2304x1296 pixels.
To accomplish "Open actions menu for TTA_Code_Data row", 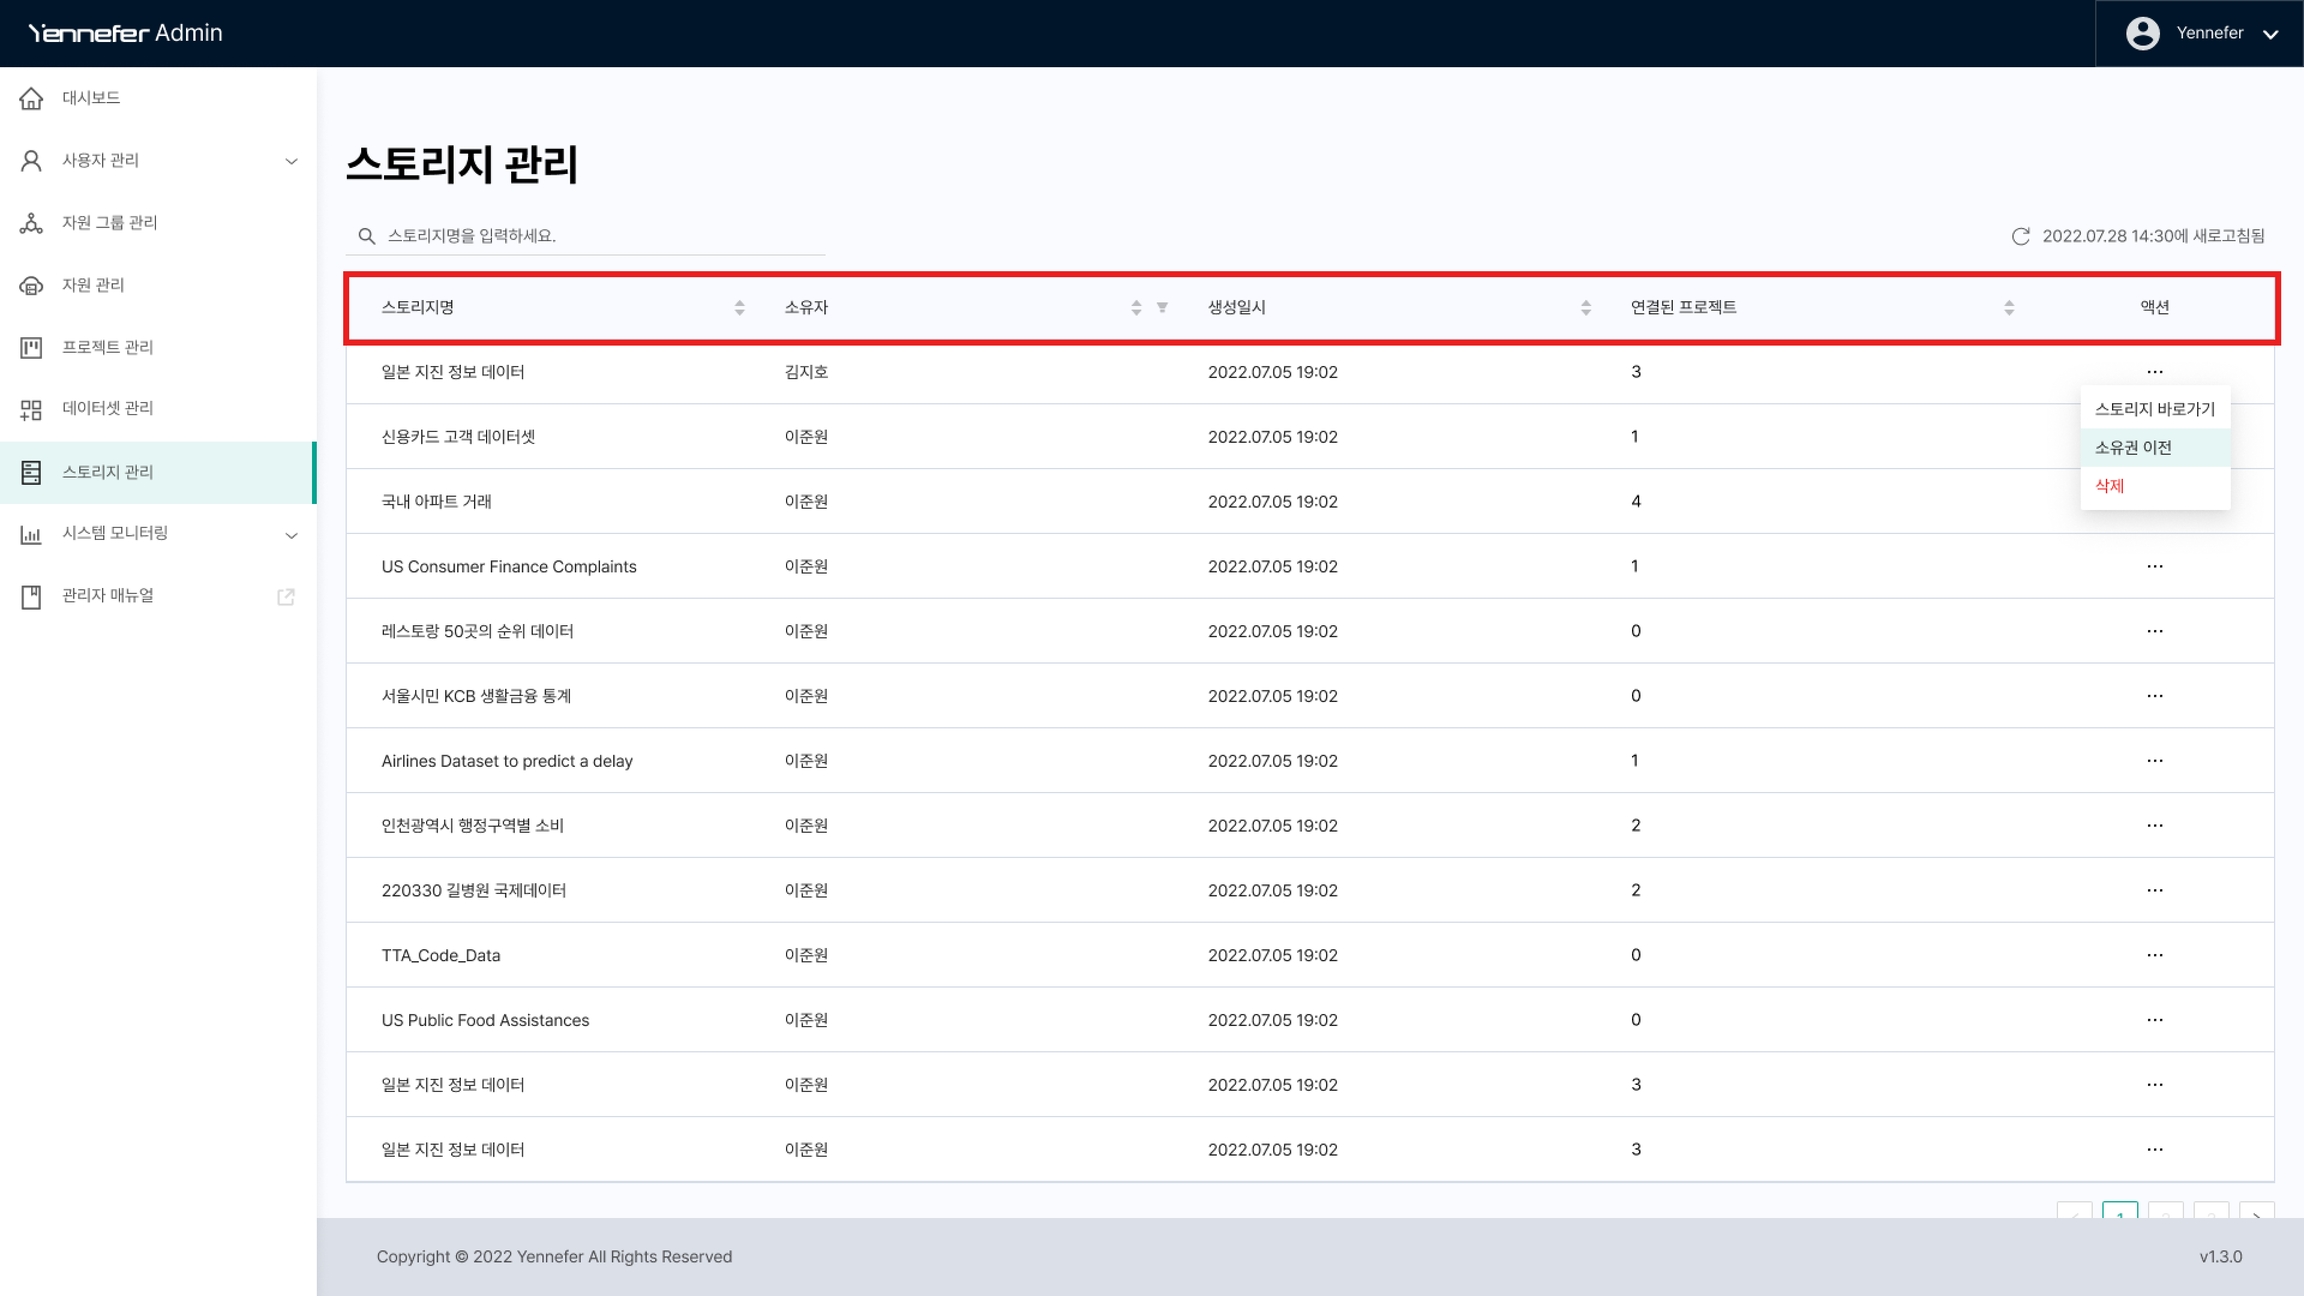I will tap(2154, 955).
